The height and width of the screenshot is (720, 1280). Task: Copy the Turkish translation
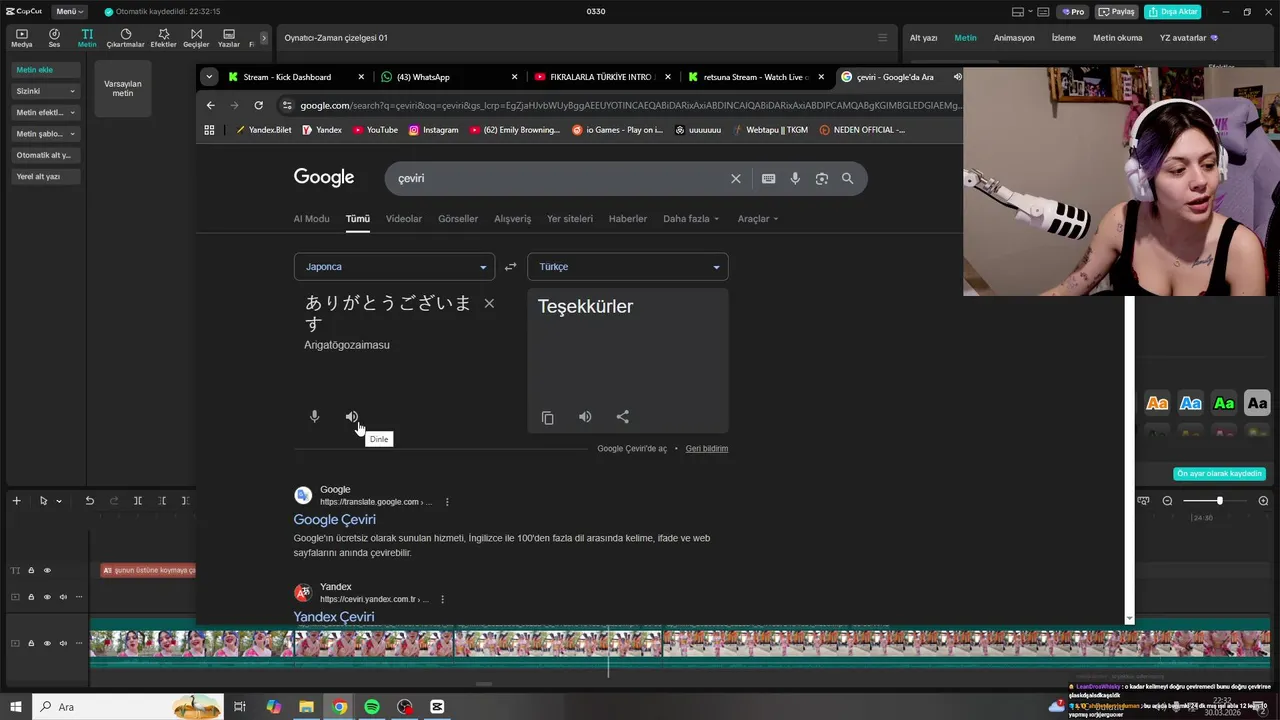click(547, 417)
